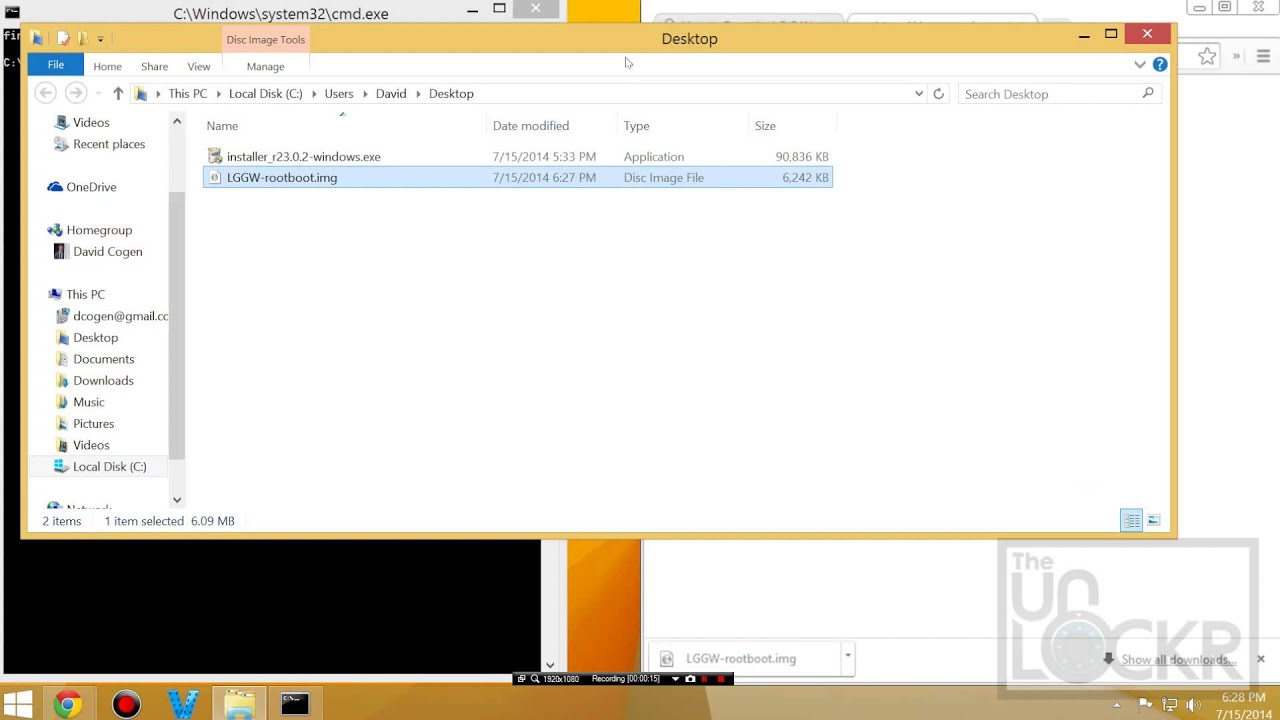The image size is (1280, 720).
Task: Open the dcogen@gmail.cc entry in navigation pane
Action: [x=120, y=316]
